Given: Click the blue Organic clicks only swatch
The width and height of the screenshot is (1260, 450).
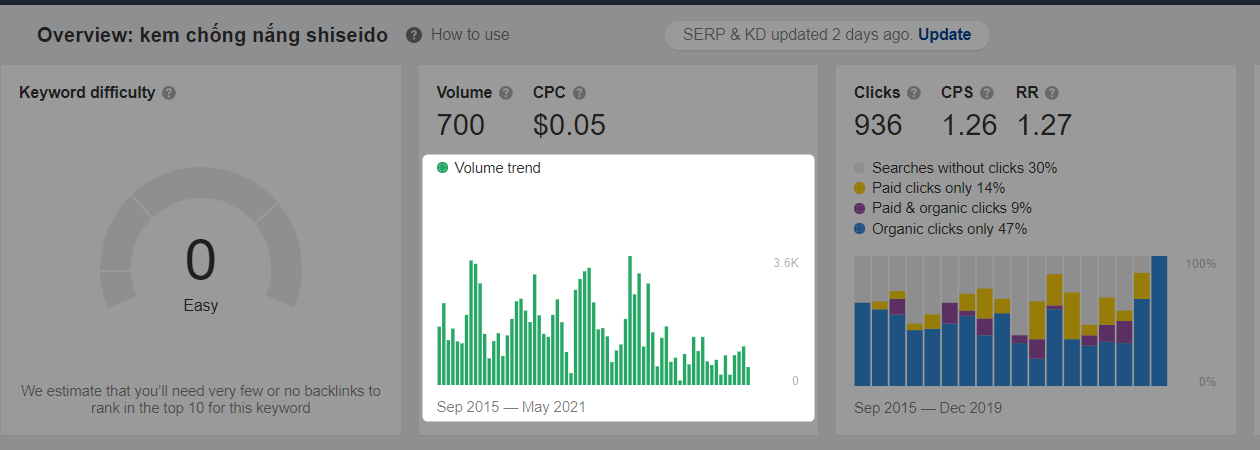Looking at the screenshot, I should point(860,229).
